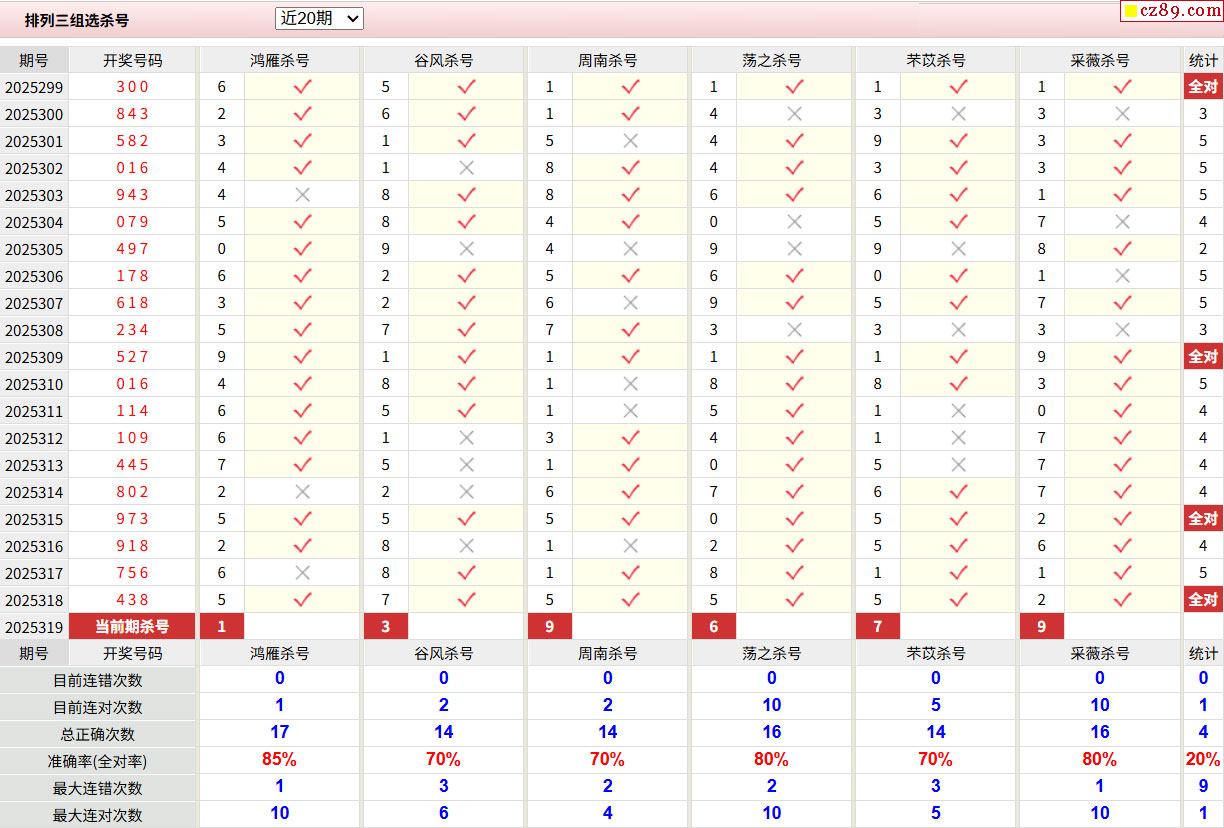Click gray cross in 周南 row 2025301

click(x=630, y=141)
